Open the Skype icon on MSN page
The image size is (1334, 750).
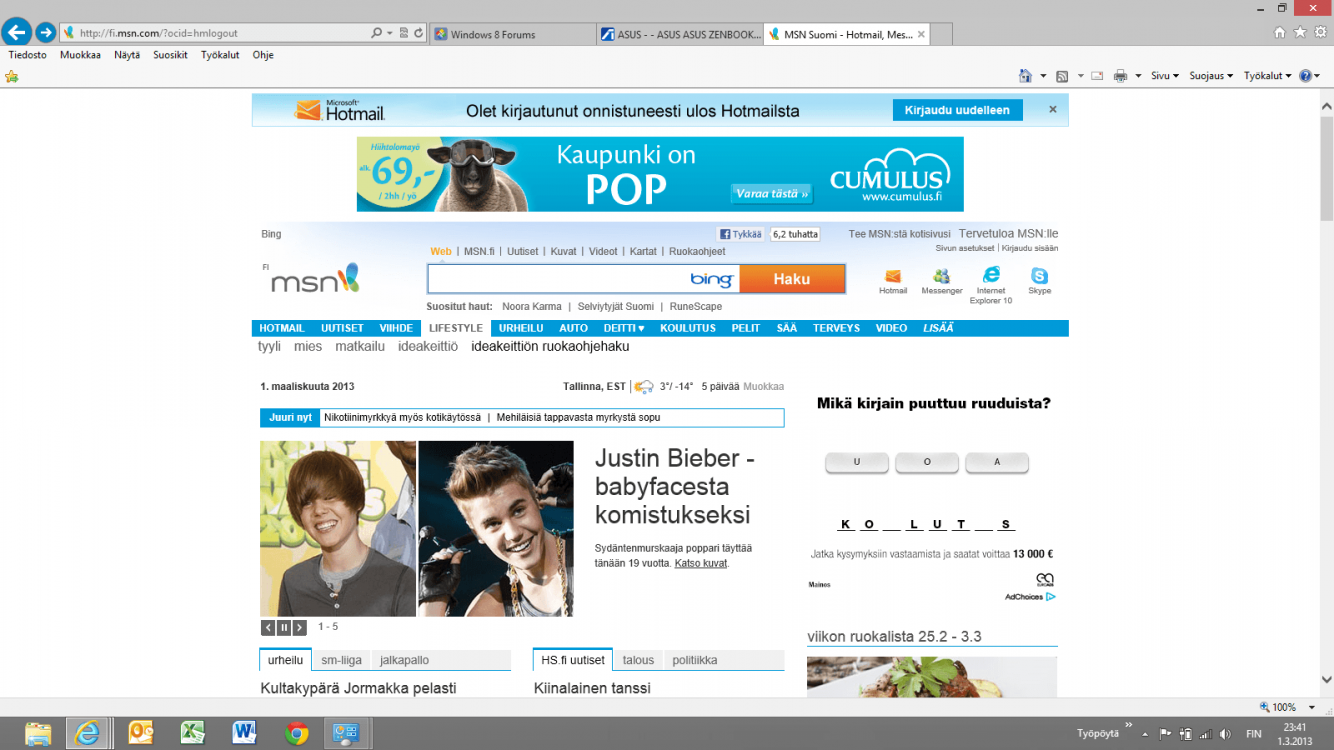click(x=1040, y=276)
